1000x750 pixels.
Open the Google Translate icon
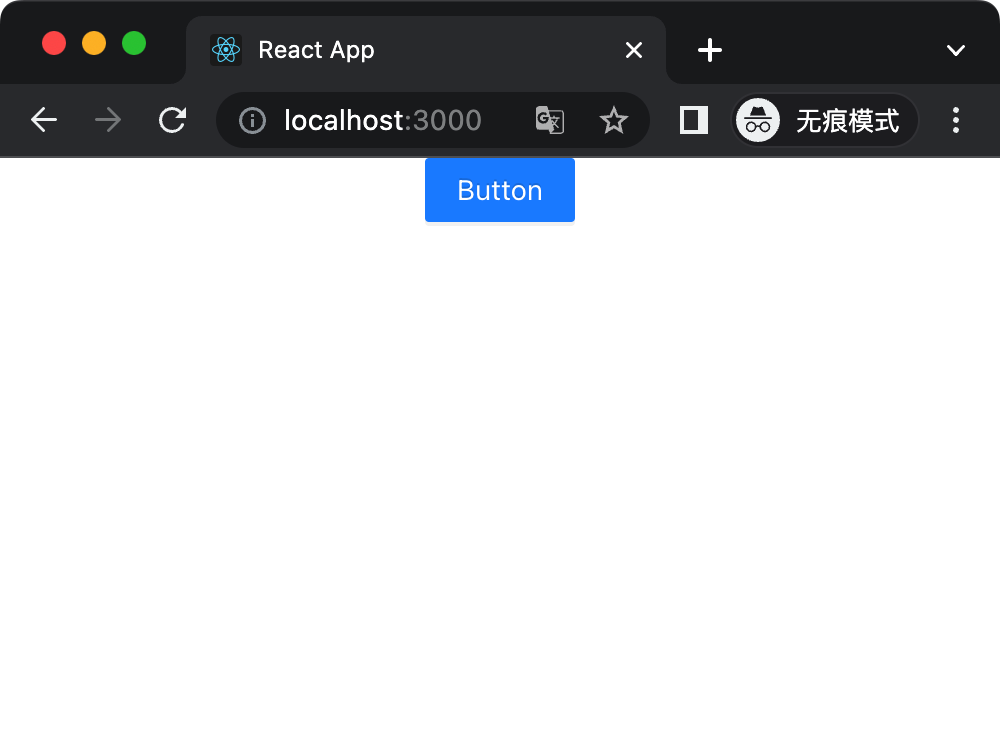pyautogui.click(x=550, y=121)
